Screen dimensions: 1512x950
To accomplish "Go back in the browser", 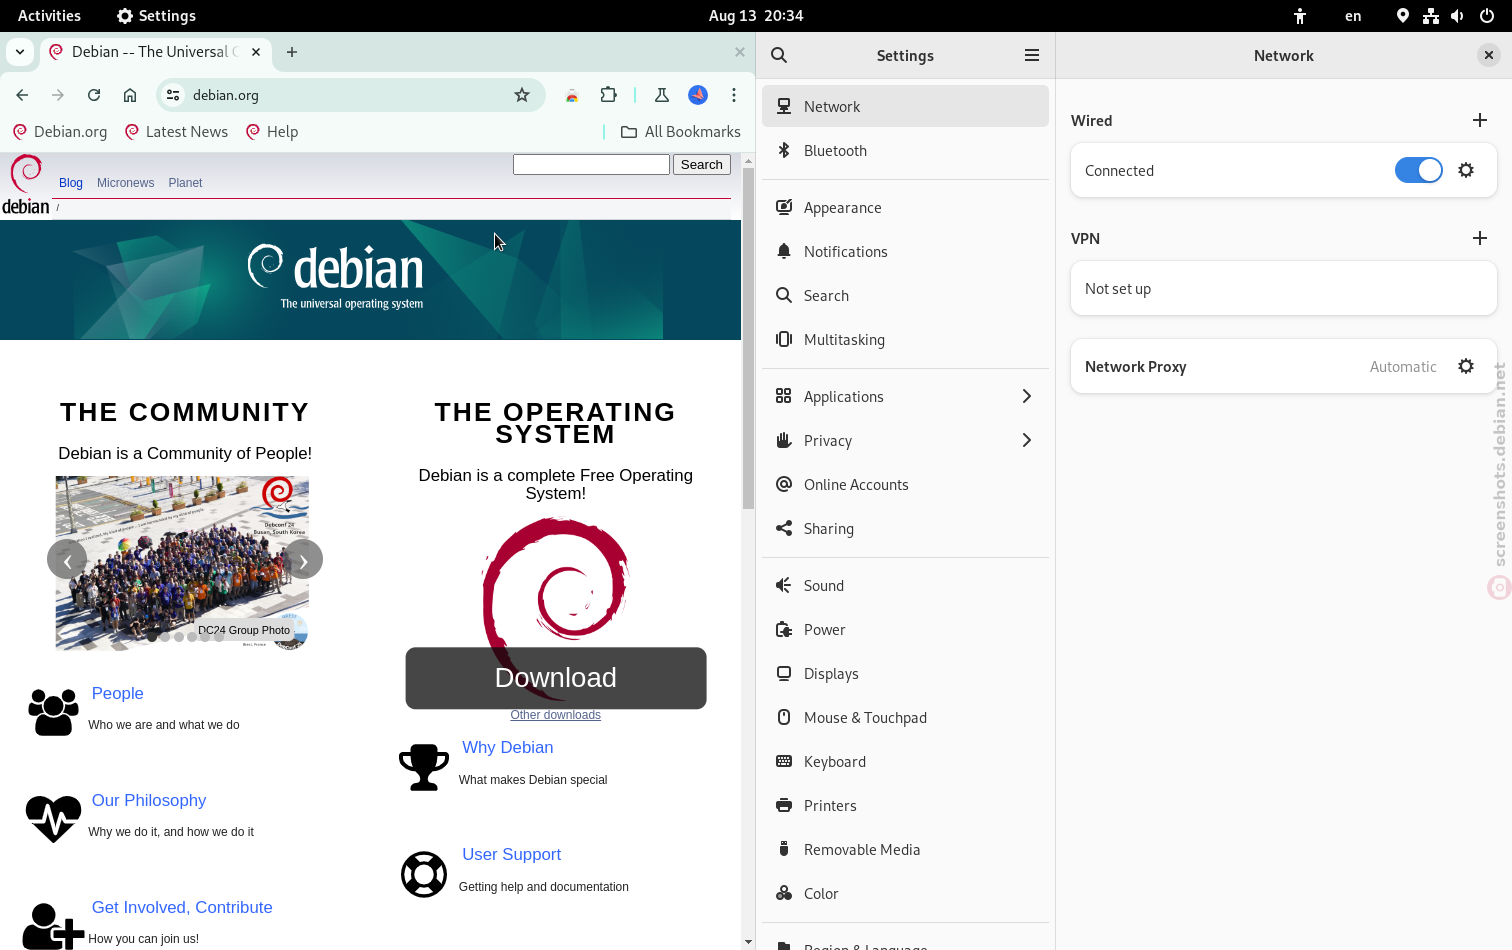I will [x=22, y=95].
